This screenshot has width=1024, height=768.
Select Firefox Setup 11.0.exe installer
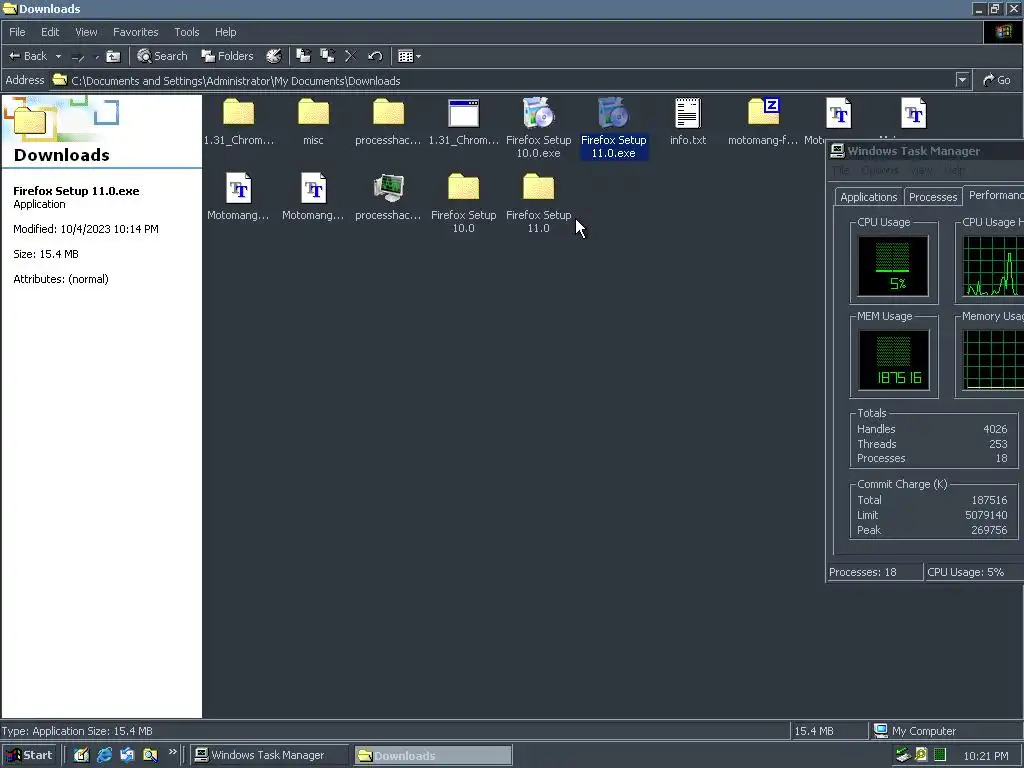(x=614, y=128)
